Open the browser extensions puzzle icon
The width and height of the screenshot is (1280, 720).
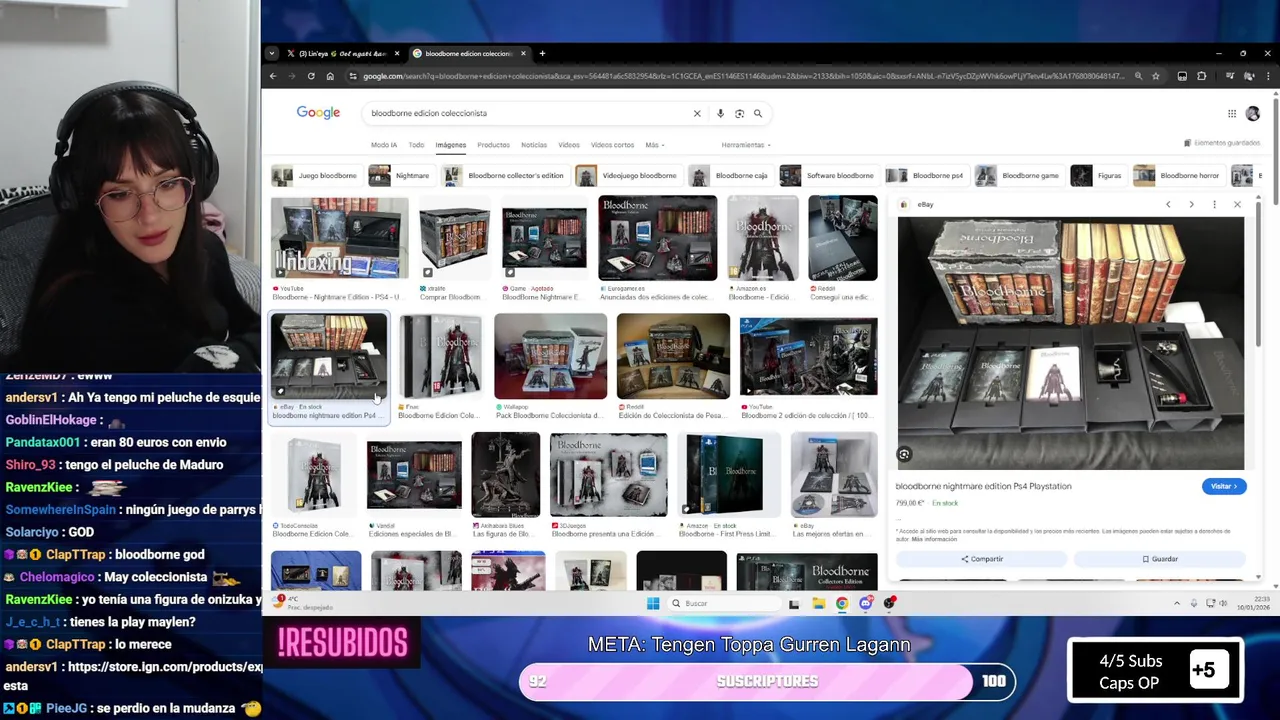1202,76
